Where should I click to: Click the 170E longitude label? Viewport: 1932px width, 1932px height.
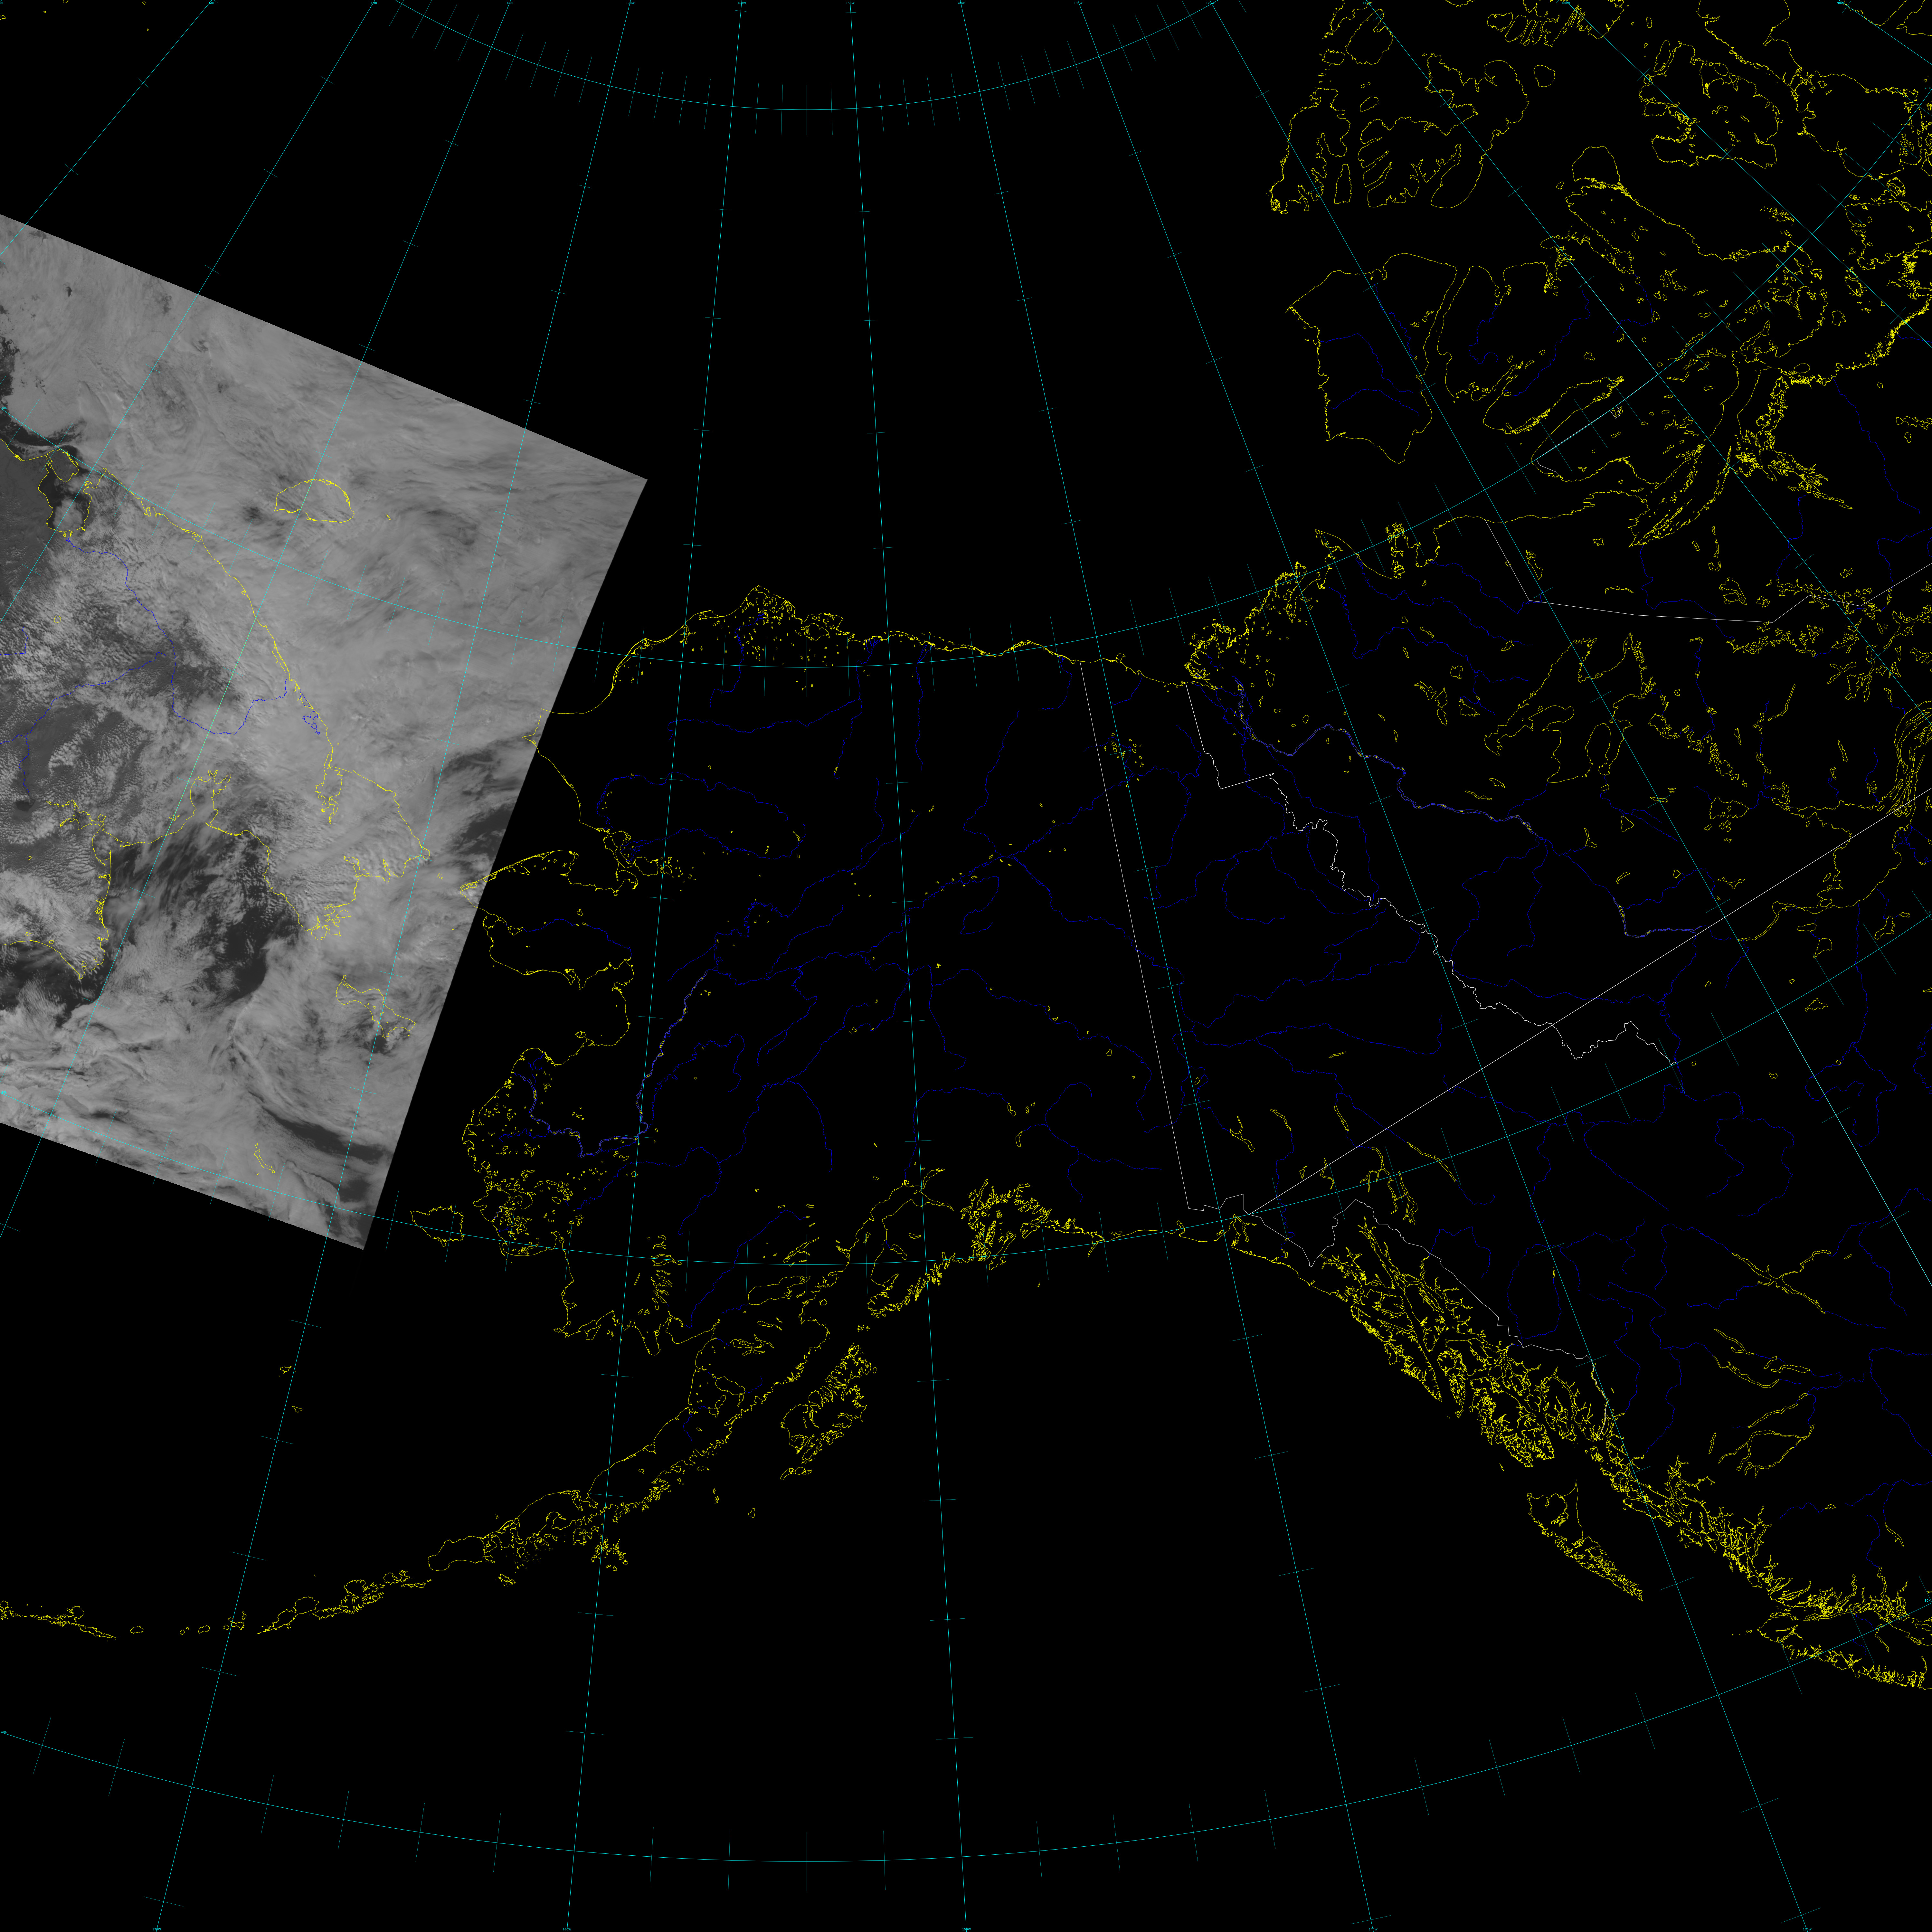coord(374,3)
